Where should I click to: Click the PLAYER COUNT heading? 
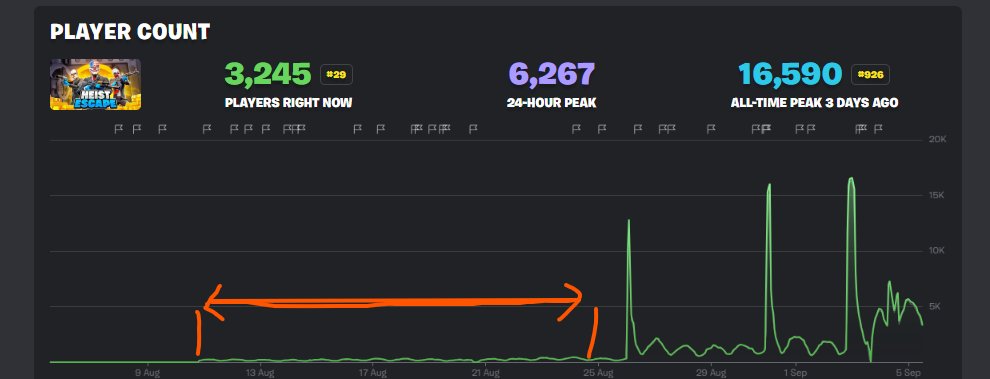click(x=130, y=32)
